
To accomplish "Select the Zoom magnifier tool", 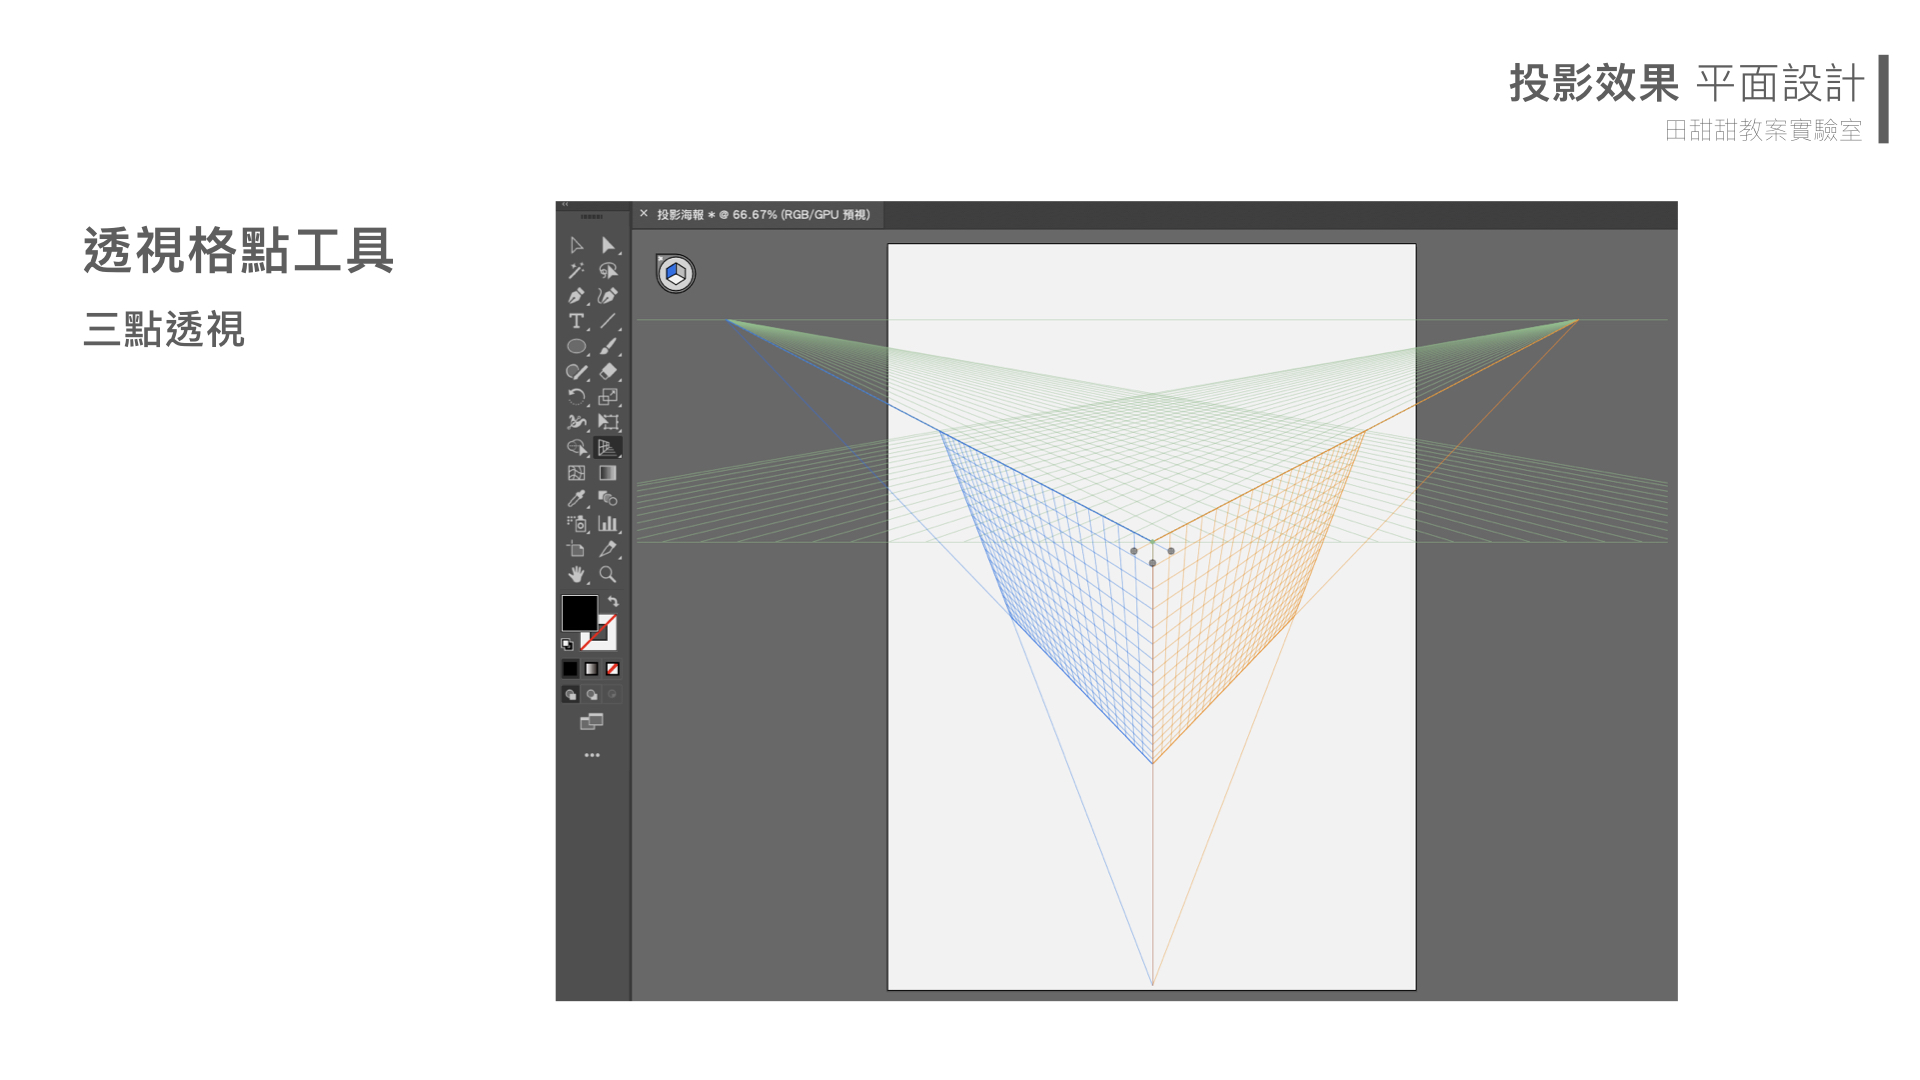I will (x=607, y=575).
